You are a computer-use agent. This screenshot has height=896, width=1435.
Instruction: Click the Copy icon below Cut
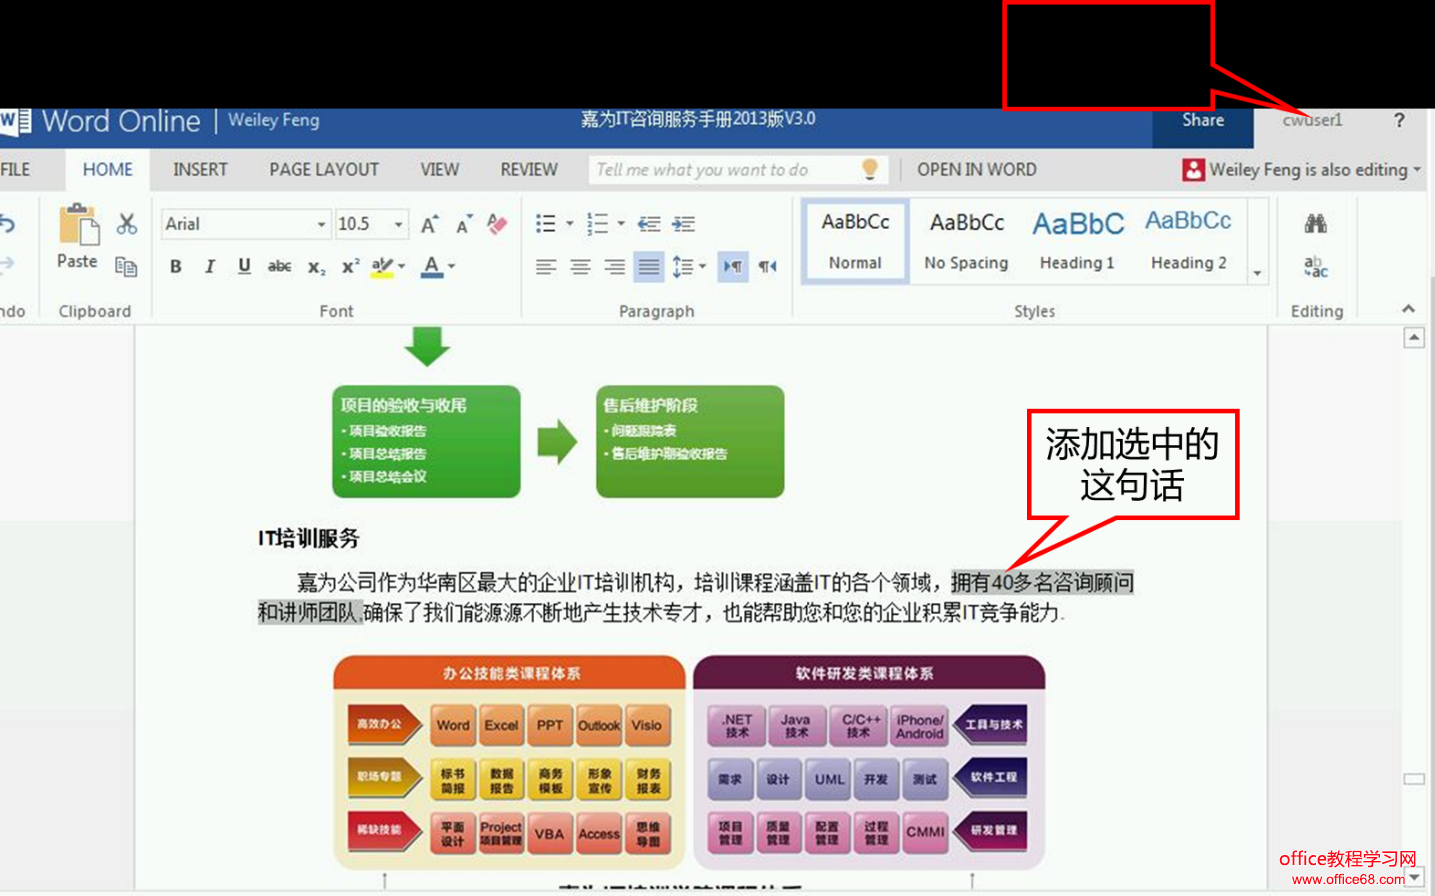pos(126,266)
